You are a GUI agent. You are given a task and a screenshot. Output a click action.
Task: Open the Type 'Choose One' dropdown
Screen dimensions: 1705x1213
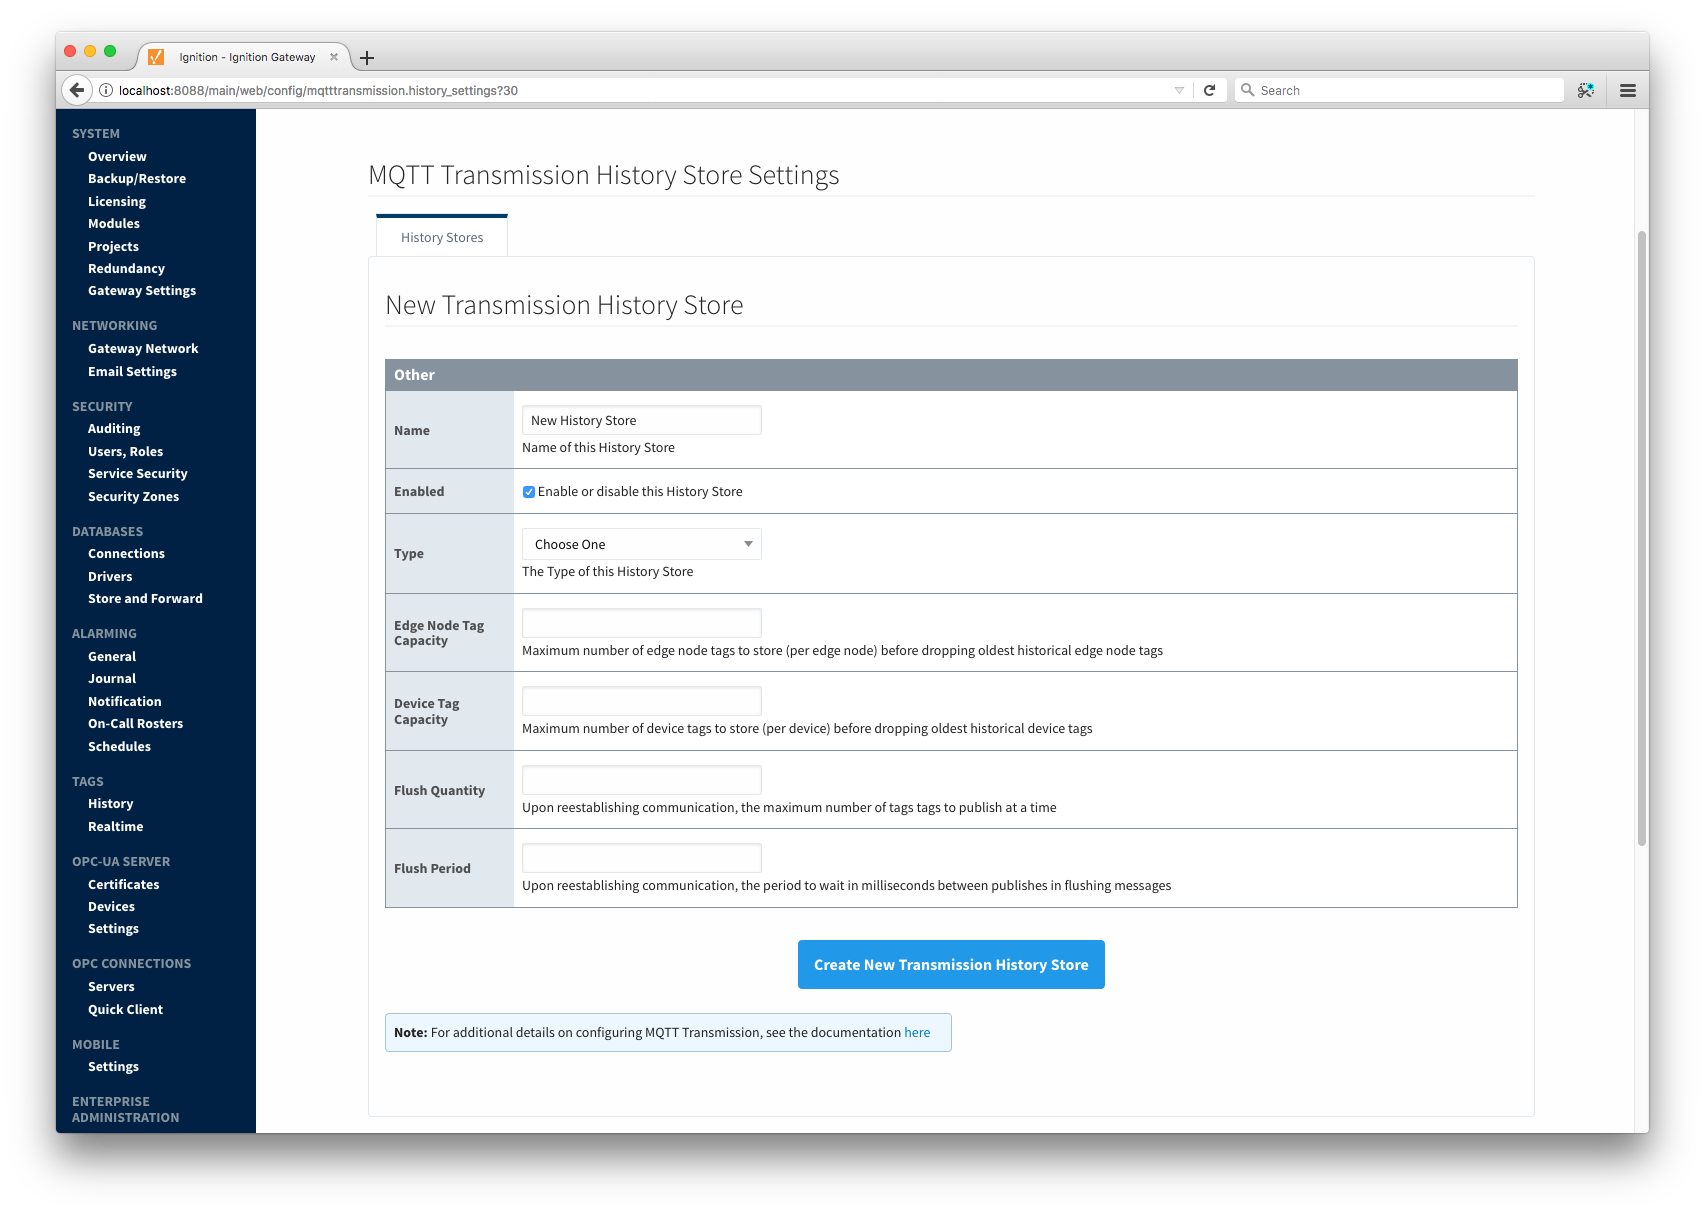point(641,544)
